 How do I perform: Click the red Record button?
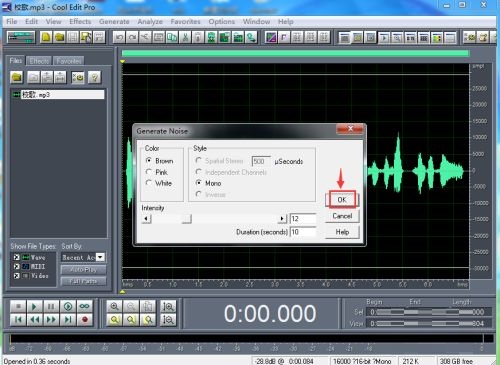[85, 320]
